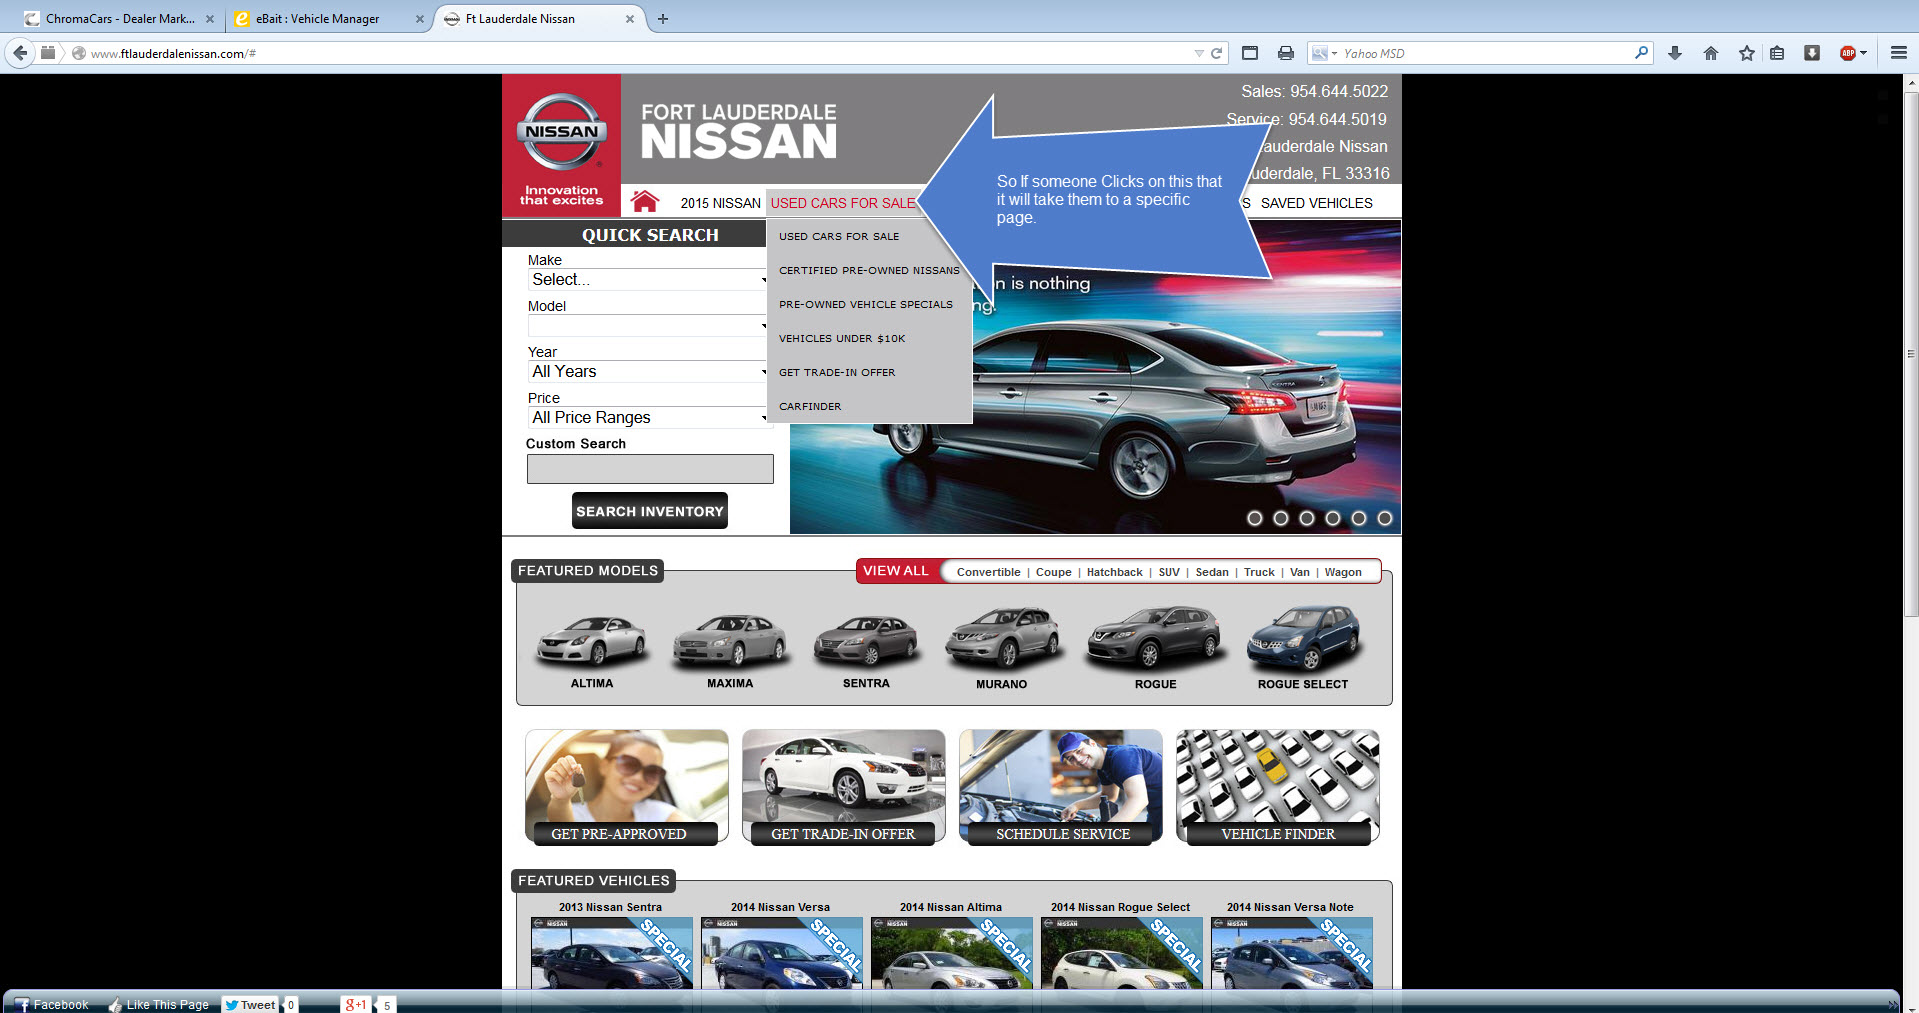
Task: Click the browser address bar
Action: (x=640, y=53)
